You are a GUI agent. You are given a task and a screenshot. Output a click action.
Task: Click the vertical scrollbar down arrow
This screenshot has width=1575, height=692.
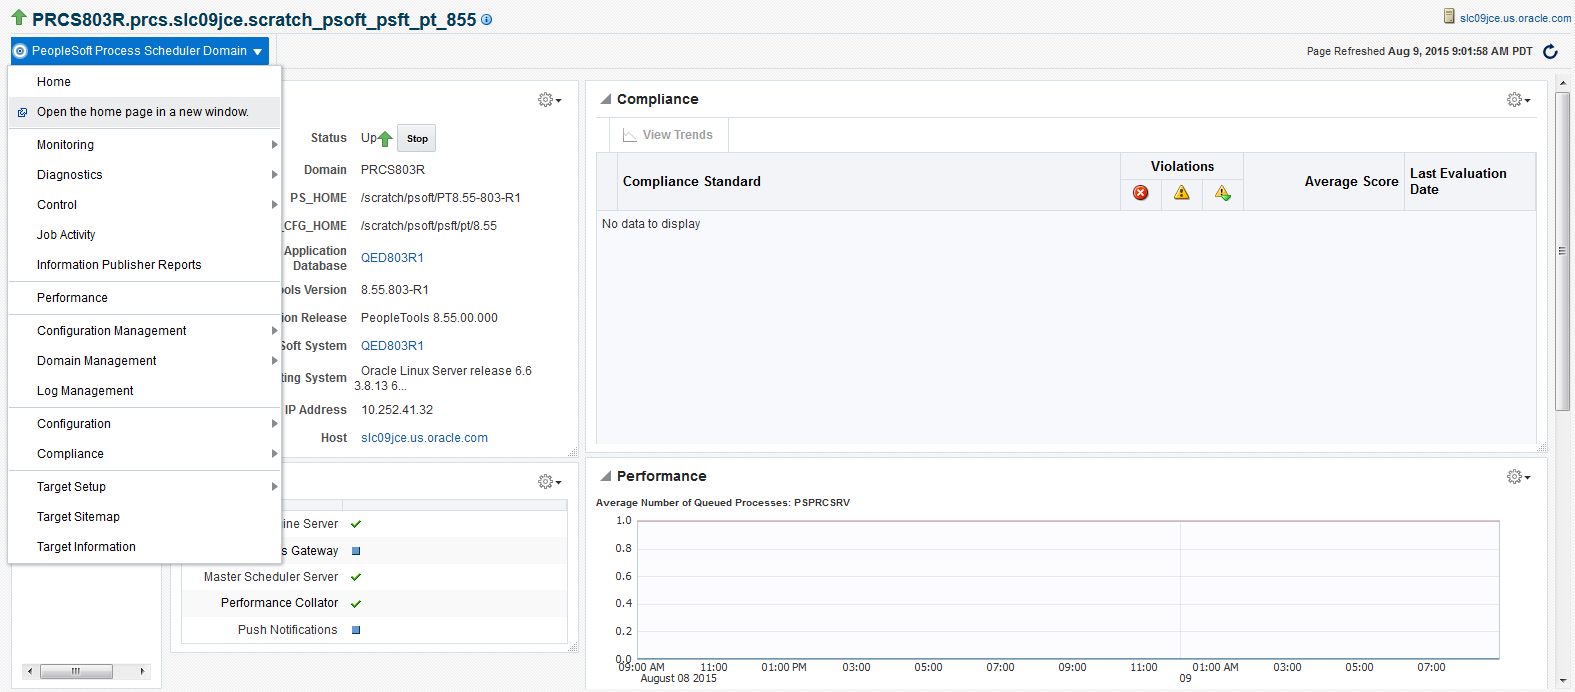pos(1562,681)
